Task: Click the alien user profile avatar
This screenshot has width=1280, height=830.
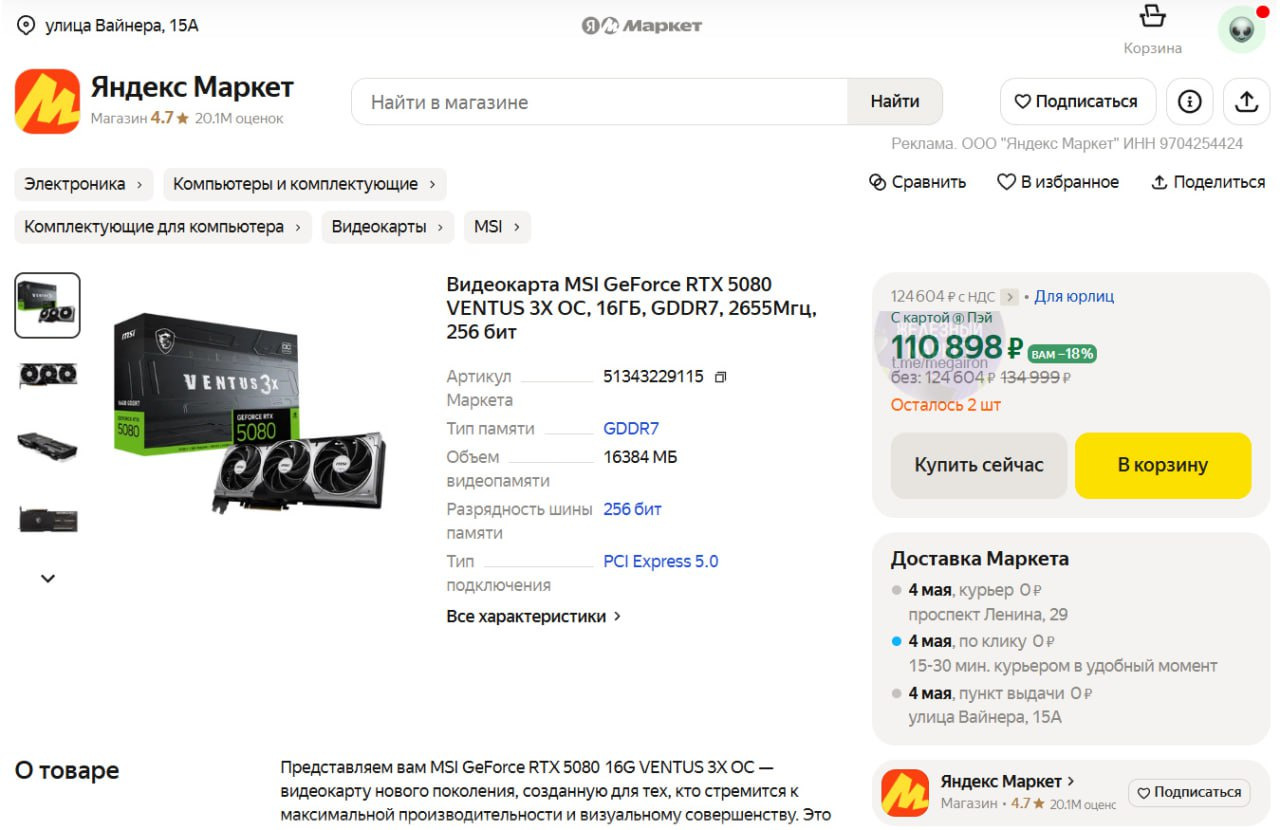Action: click(1241, 29)
